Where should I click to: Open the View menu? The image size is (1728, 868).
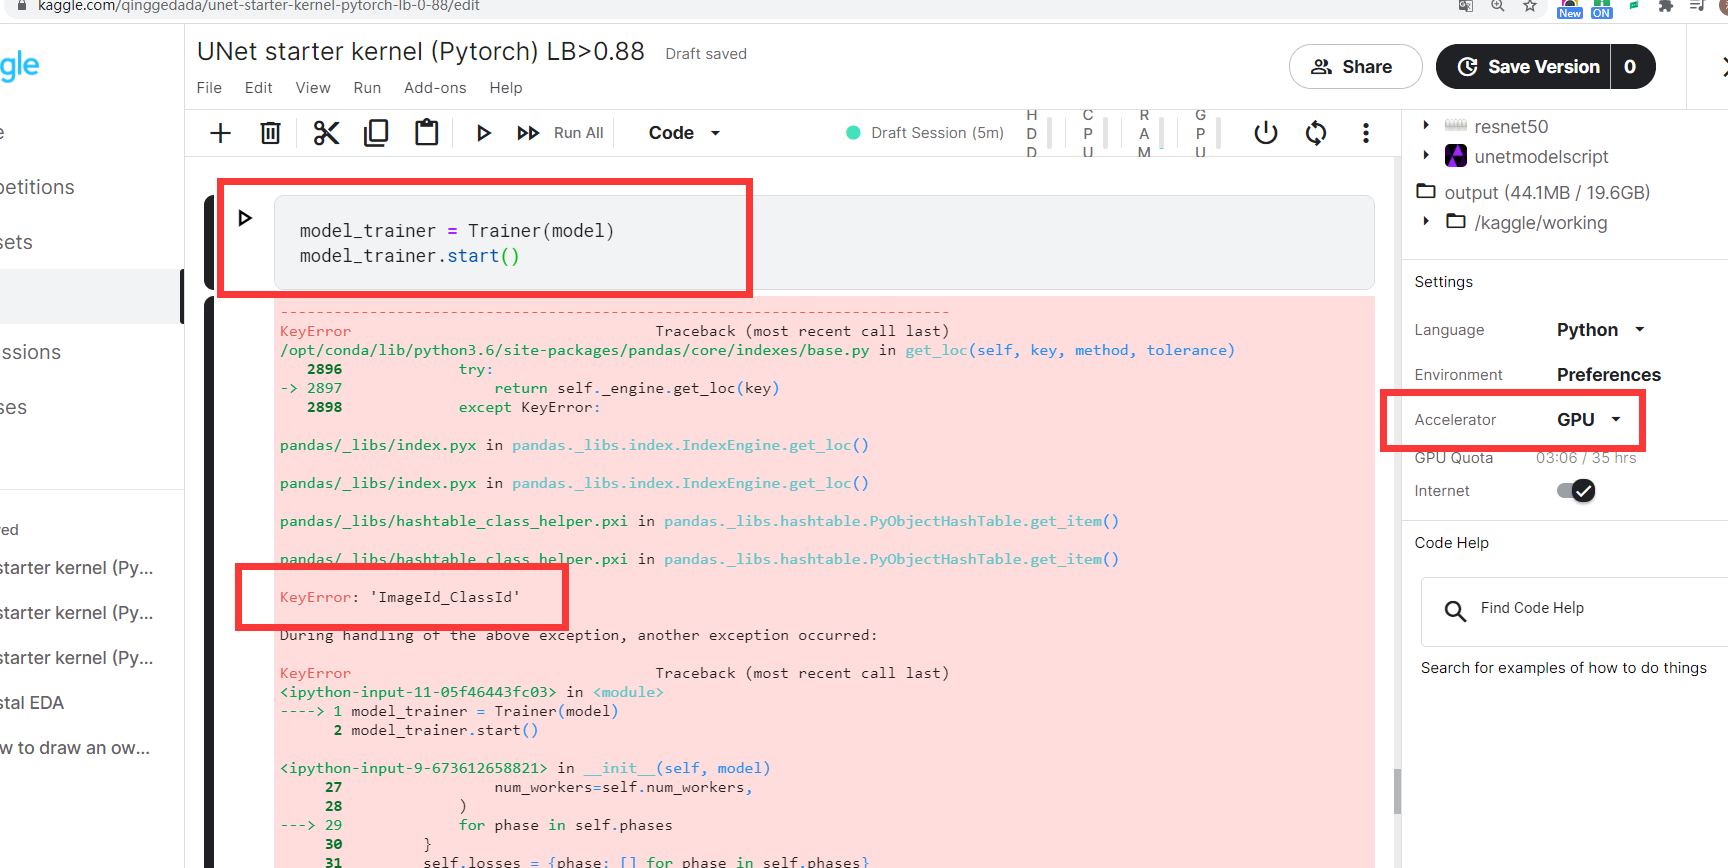[x=313, y=88]
